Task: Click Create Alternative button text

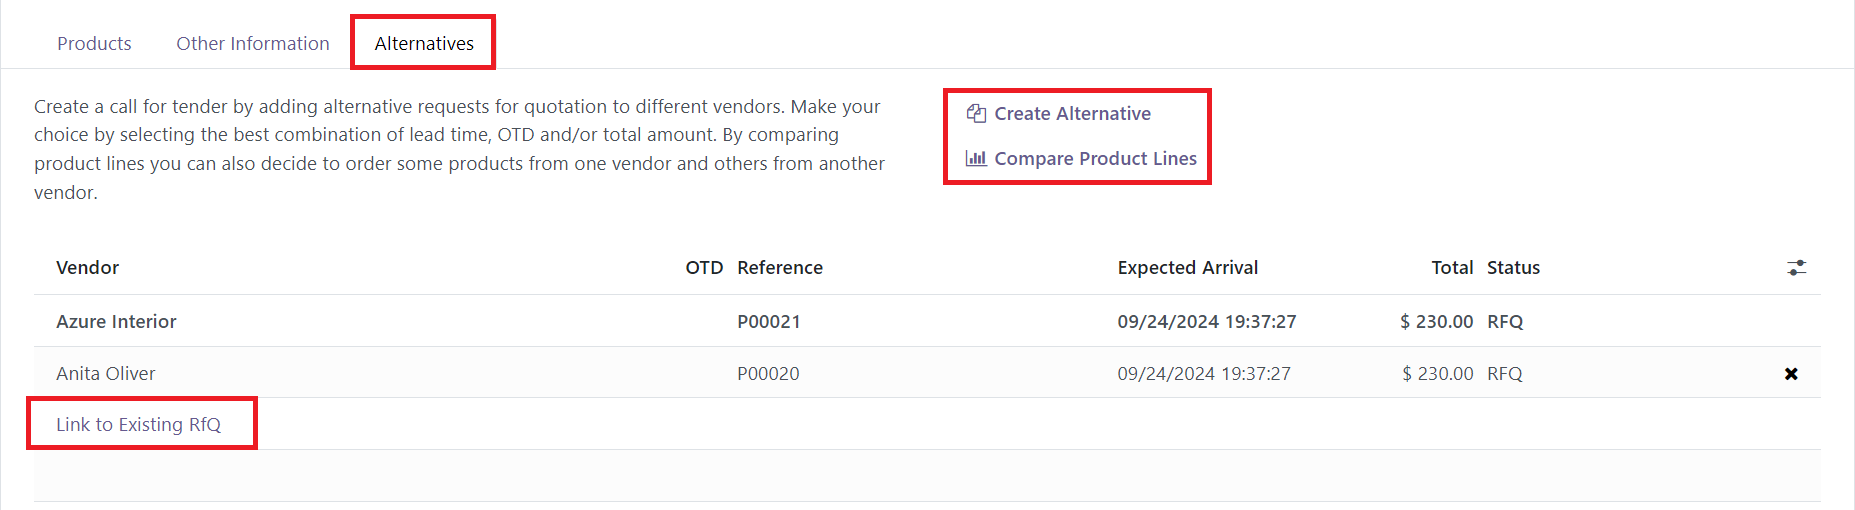Action: (x=1072, y=113)
